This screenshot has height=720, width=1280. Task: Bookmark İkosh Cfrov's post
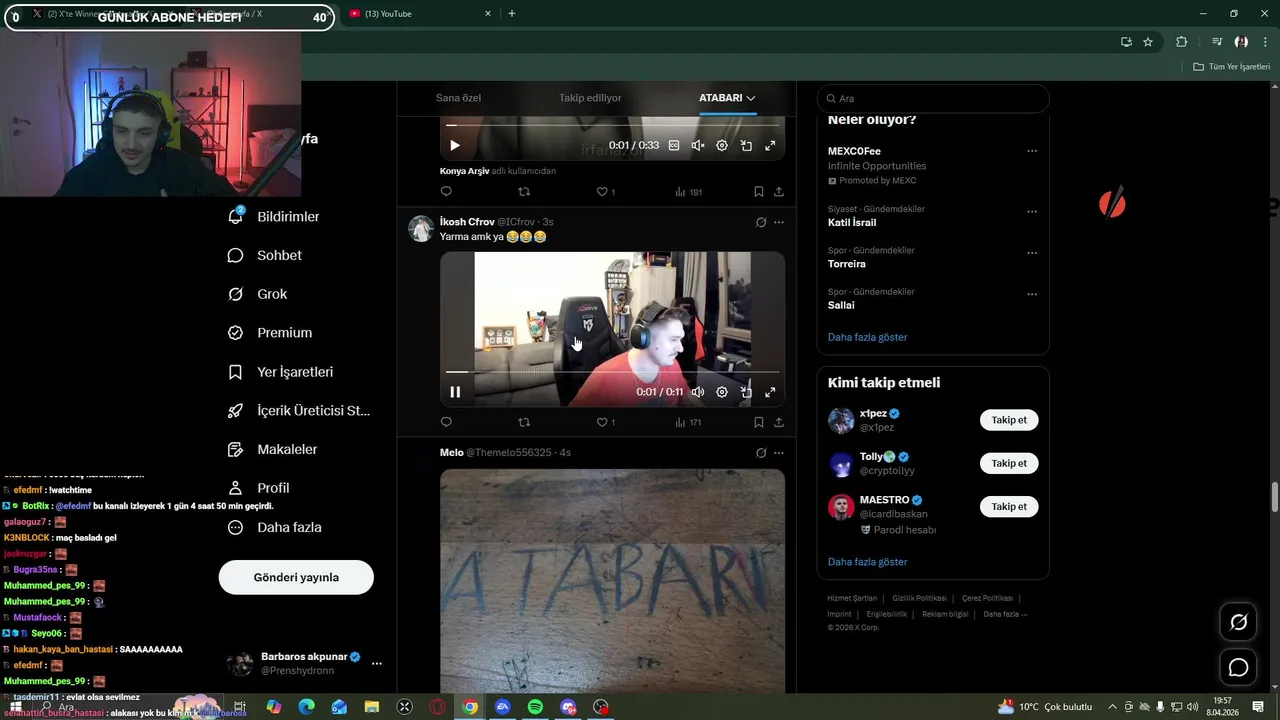(759, 422)
